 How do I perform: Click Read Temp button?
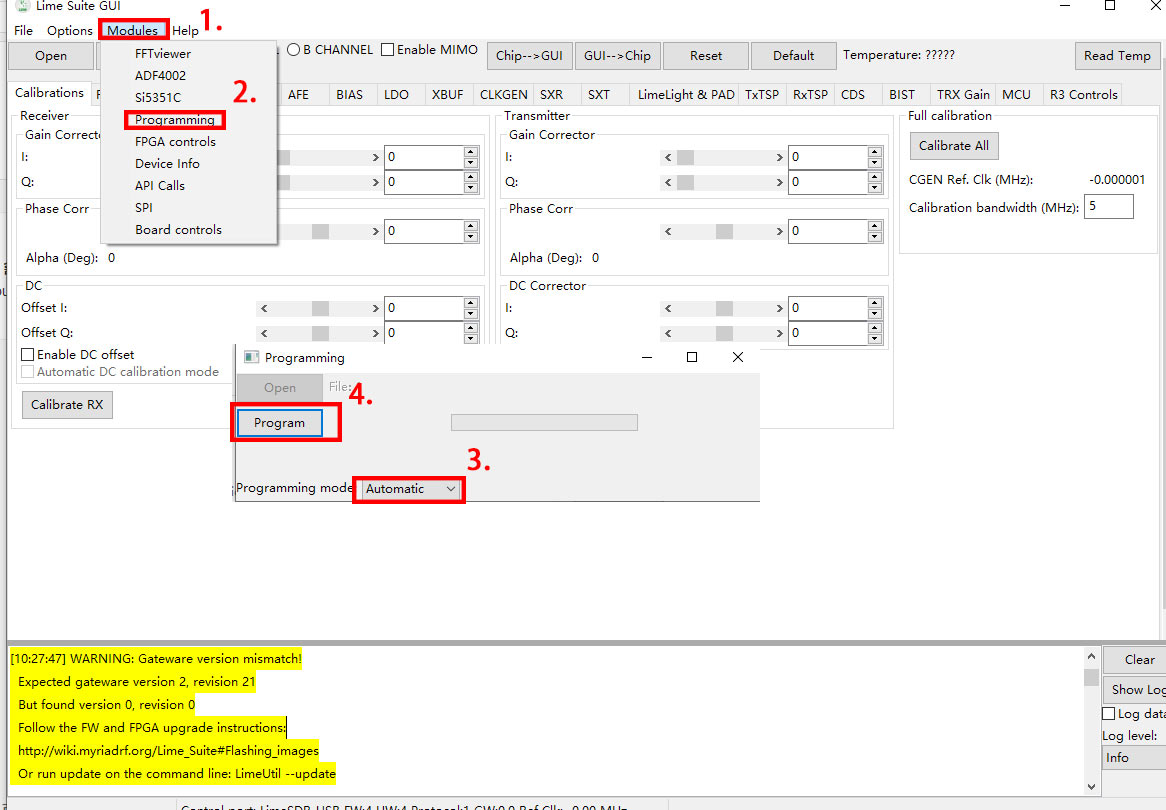(x=1117, y=56)
